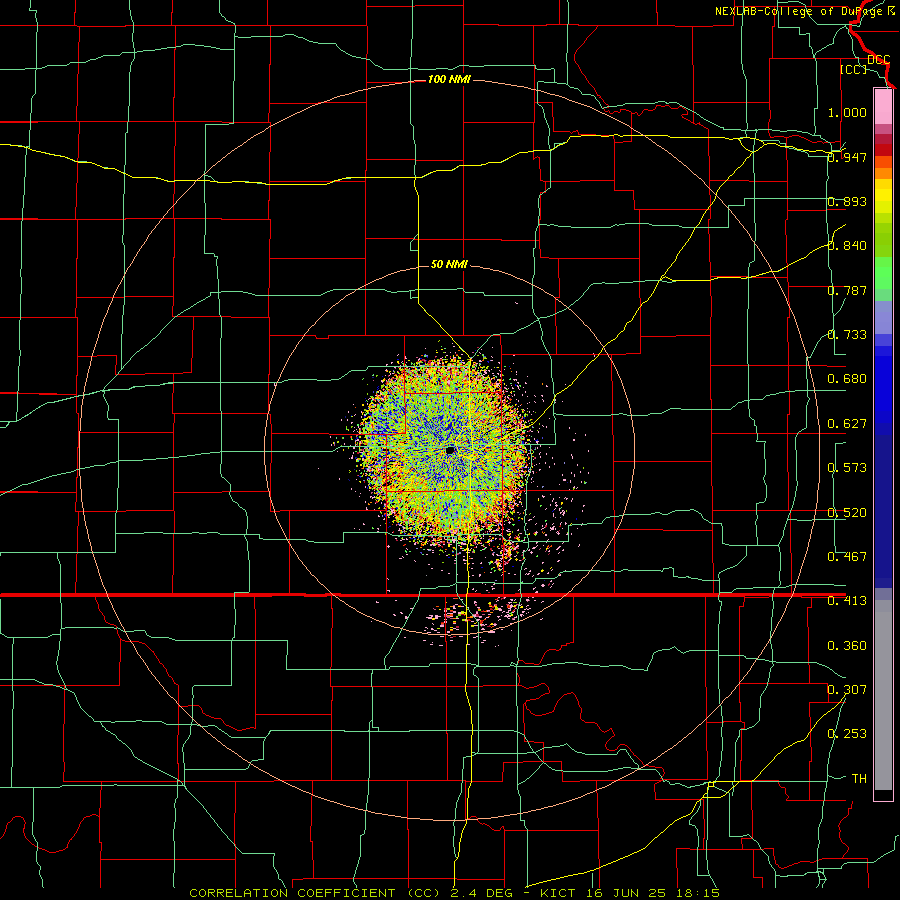Pick the pink swatch at 1.000
This screenshot has width=900, height=900.
[883, 107]
